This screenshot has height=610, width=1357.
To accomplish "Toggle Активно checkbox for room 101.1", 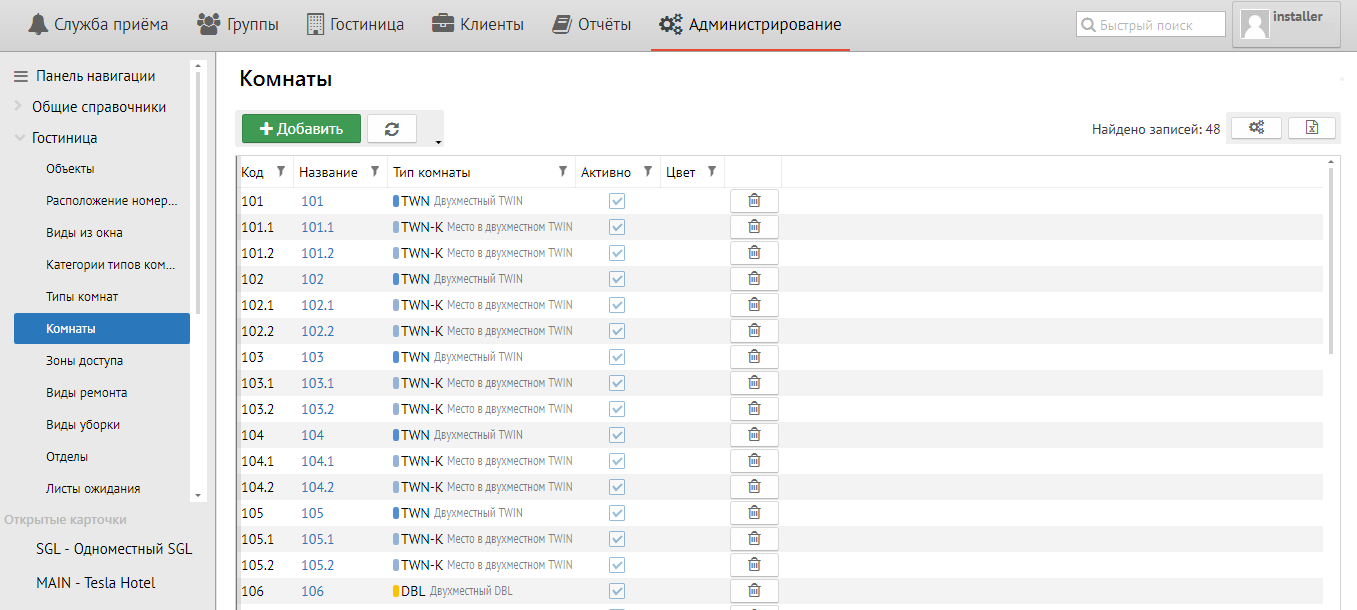I will point(617,227).
